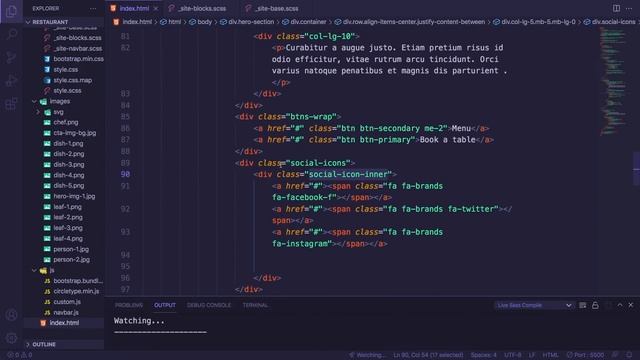The image size is (640, 360).
Task: Open Live Sass Compile output channel dropdown
Action: coord(533,305)
